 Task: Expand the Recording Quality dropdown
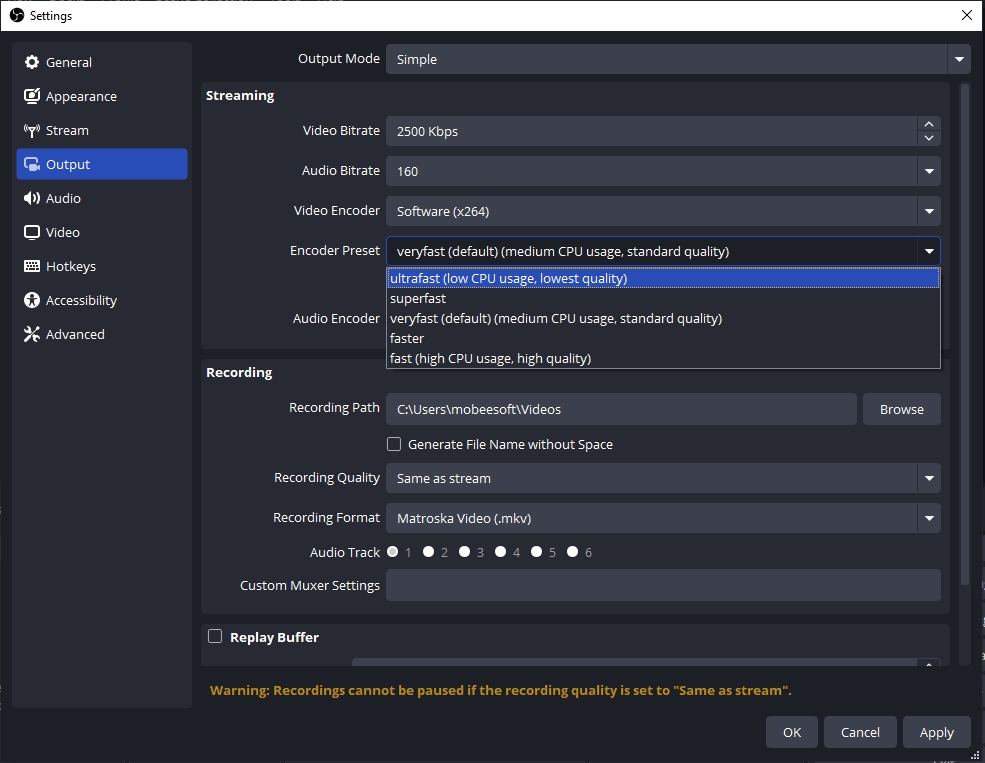click(x=929, y=478)
